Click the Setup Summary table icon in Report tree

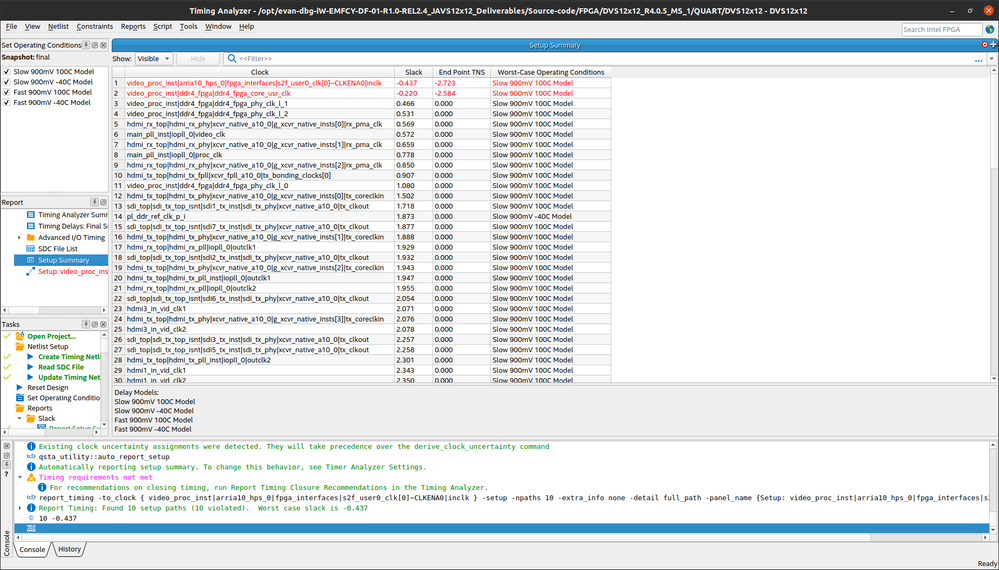[x=30, y=260]
